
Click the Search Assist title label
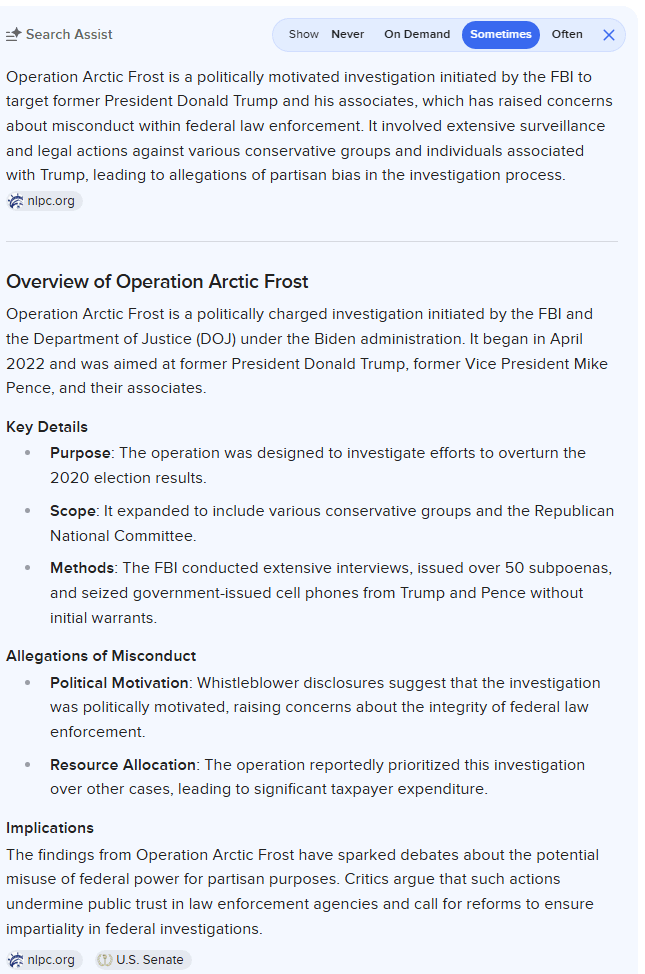click(69, 35)
